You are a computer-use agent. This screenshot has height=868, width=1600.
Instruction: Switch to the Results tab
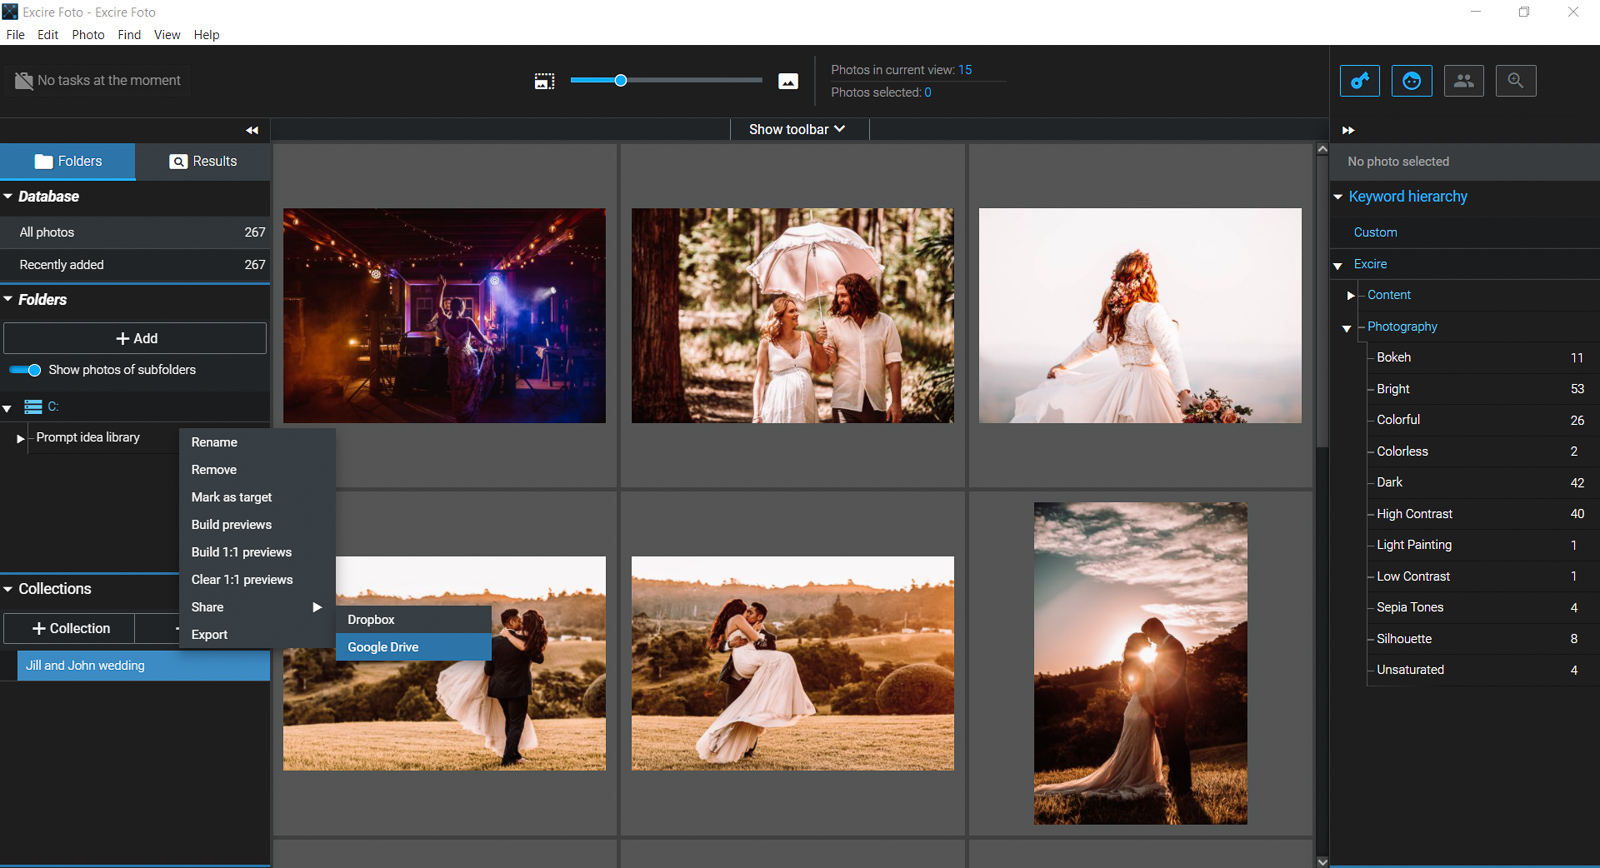click(x=203, y=161)
